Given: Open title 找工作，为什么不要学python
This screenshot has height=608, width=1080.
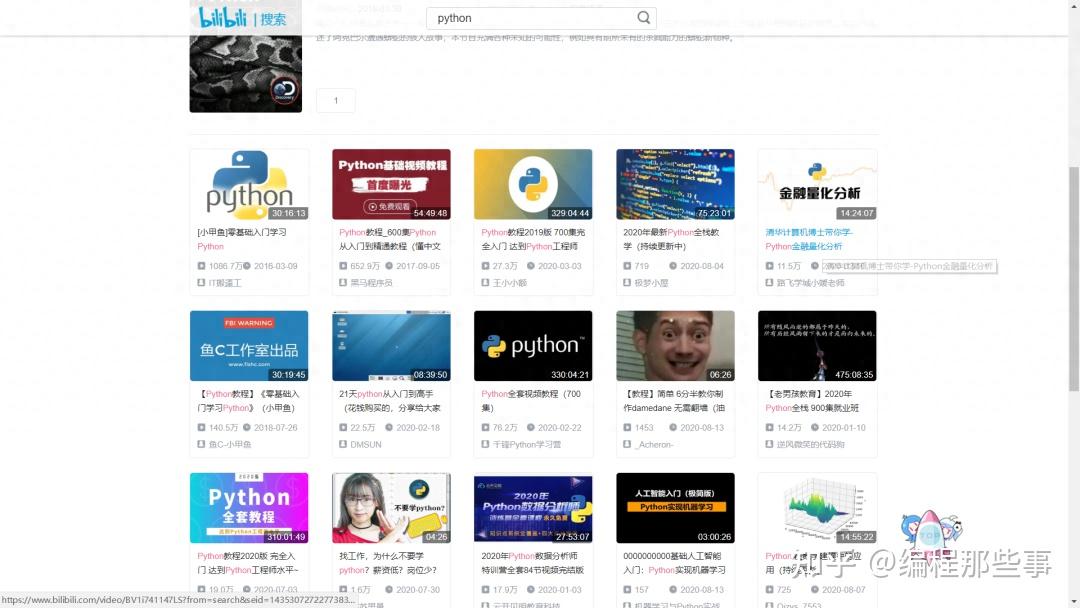Looking at the screenshot, I should tap(388, 563).
